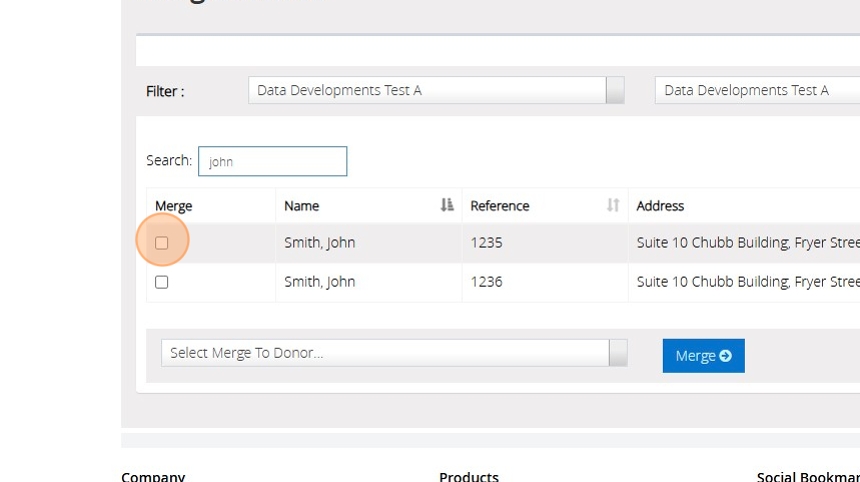Click the blue Merge button
Screen dimensions: 860x482
(x=704, y=356)
